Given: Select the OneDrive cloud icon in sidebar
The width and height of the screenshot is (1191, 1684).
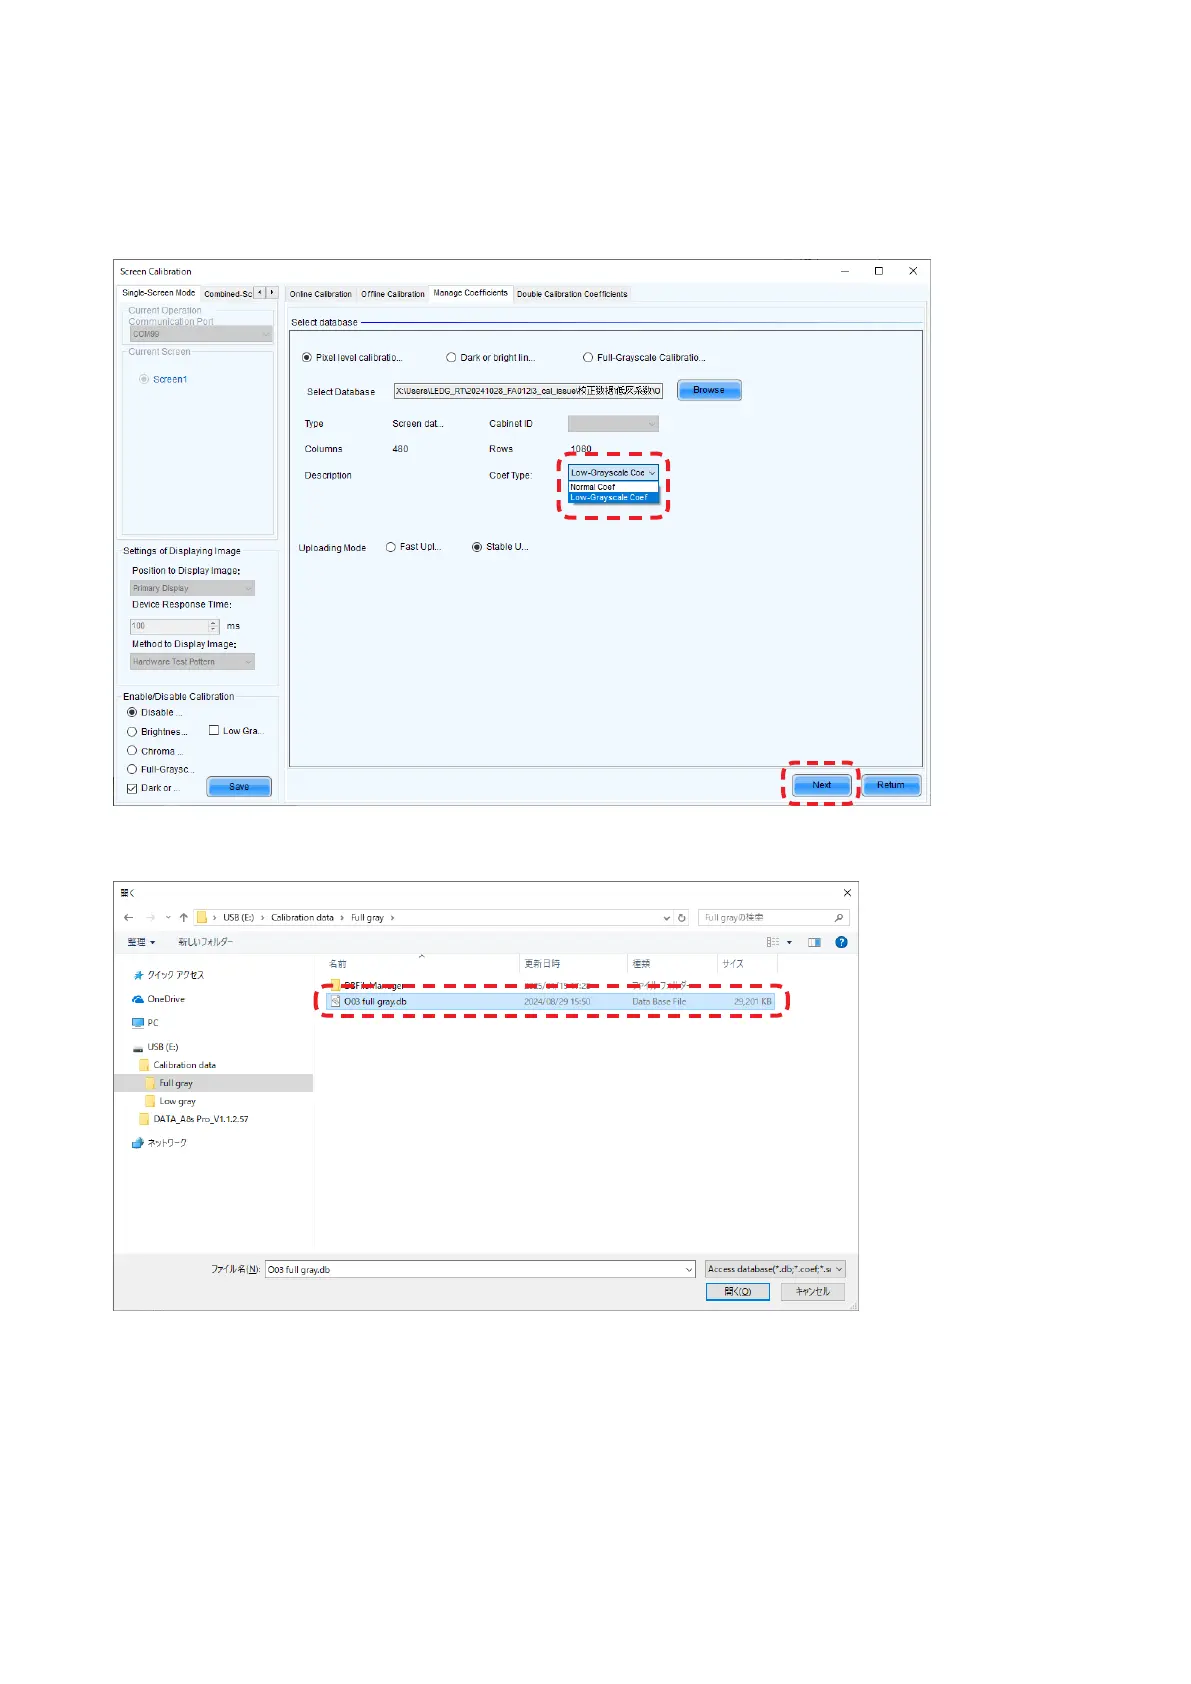Looking at the screenshot, I should [138, 999].
